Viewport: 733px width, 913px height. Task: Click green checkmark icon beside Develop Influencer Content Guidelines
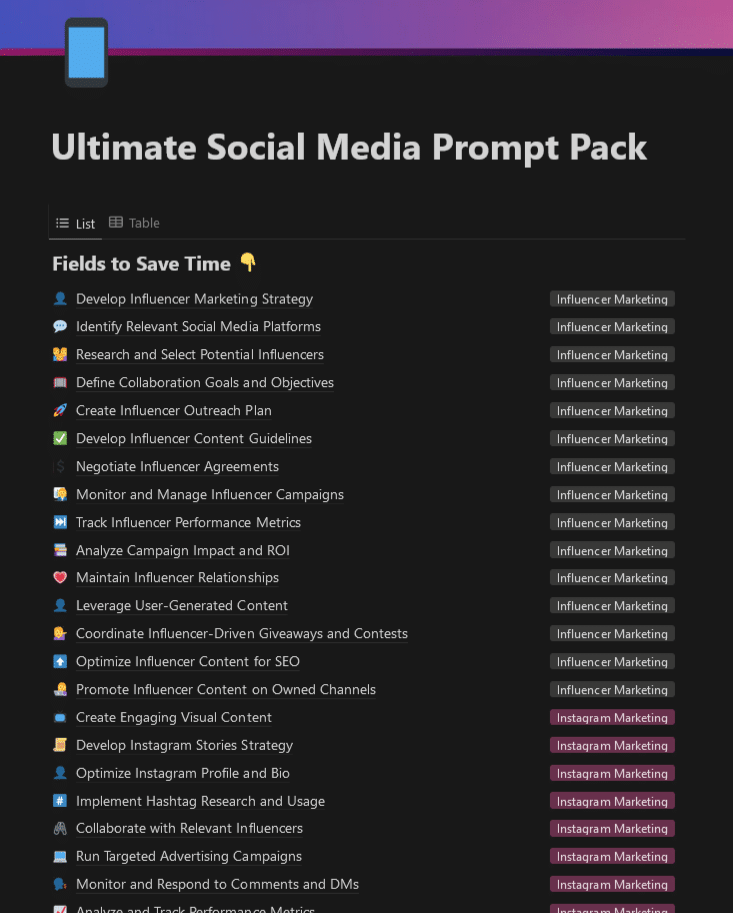point(60,439)
